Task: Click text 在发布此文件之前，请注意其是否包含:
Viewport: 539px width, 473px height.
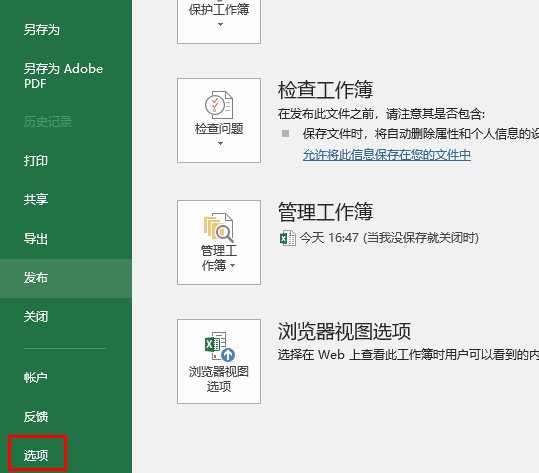Action: [382, 114]
